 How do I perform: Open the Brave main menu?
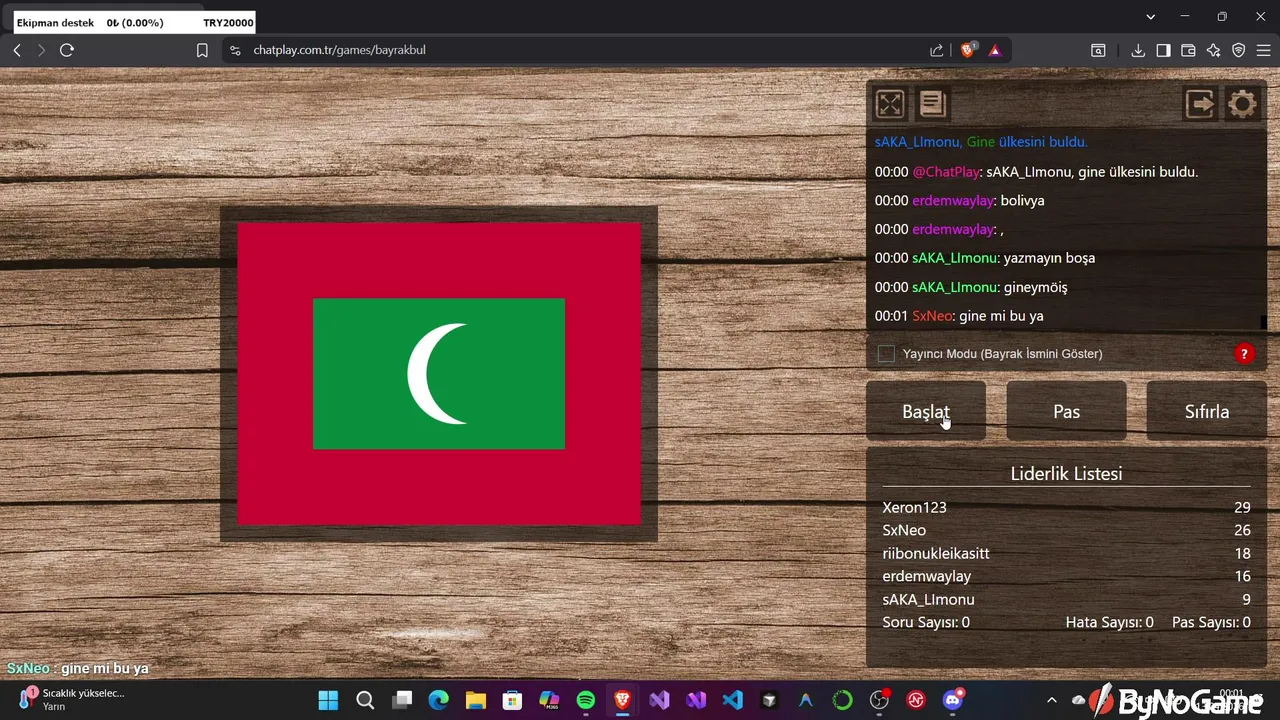coord(1264,50)
